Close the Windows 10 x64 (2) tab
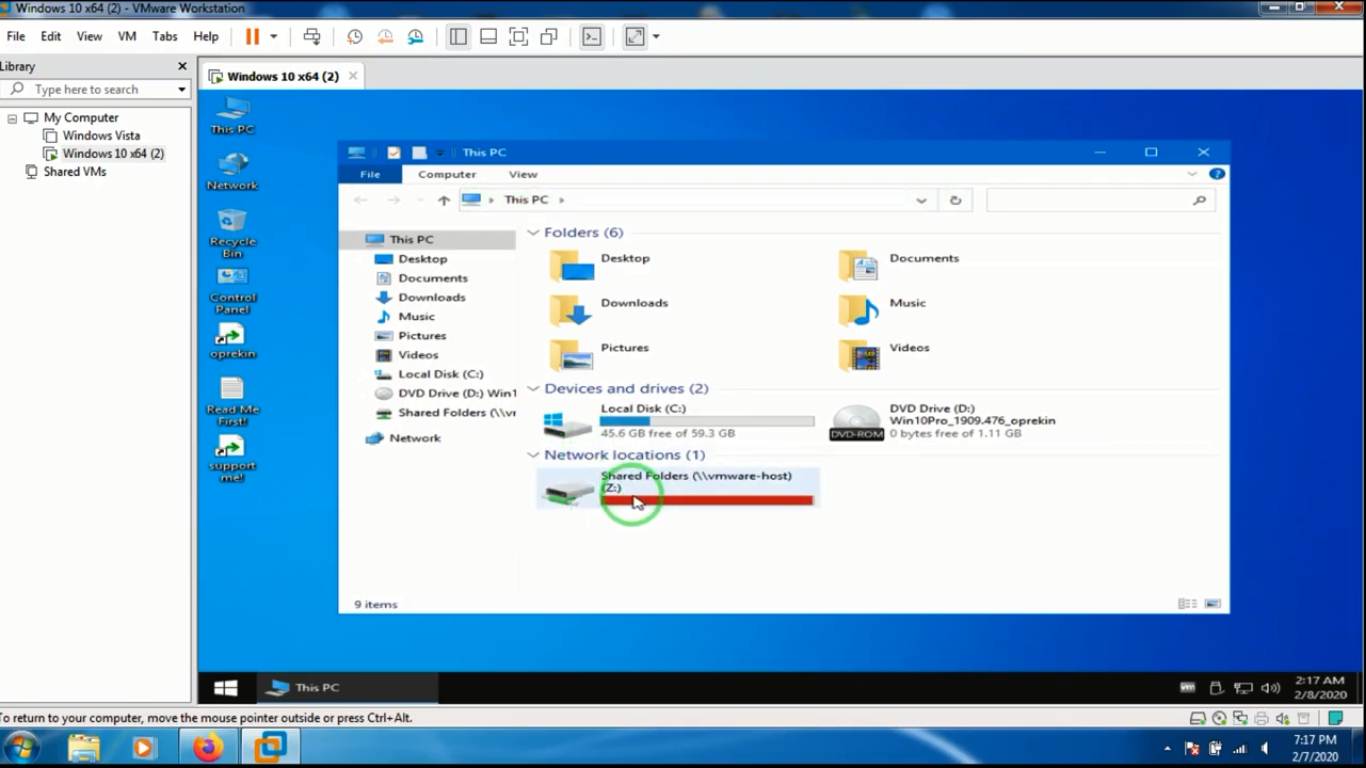 353,76
